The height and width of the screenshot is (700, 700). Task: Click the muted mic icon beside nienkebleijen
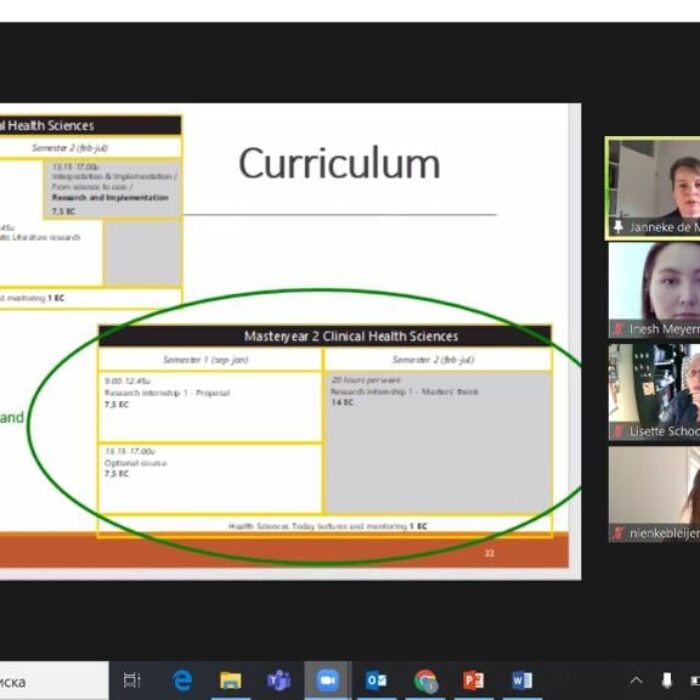(618, 533)
